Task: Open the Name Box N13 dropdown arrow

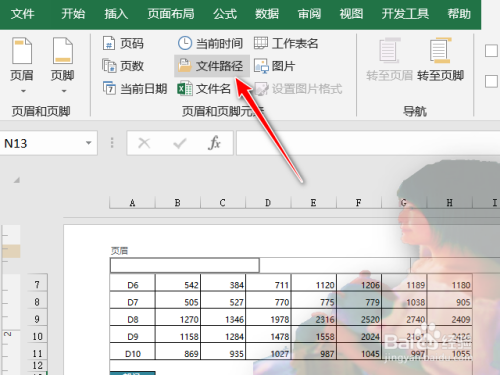Action: (x=88, y=143)
